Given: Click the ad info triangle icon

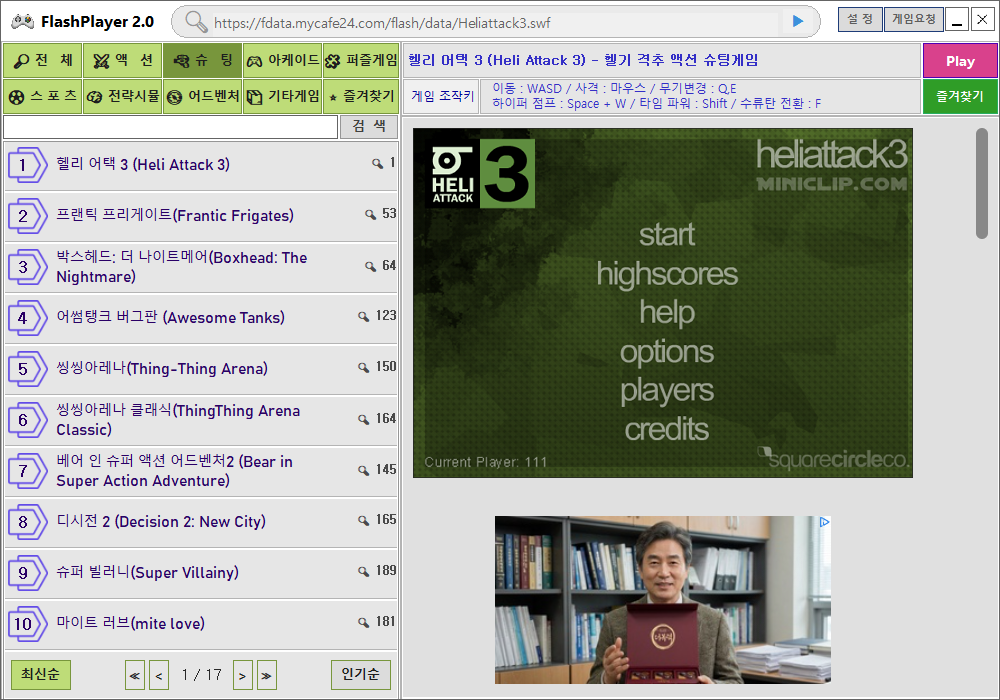Looking at the screenshot, I should click(824, 522).
